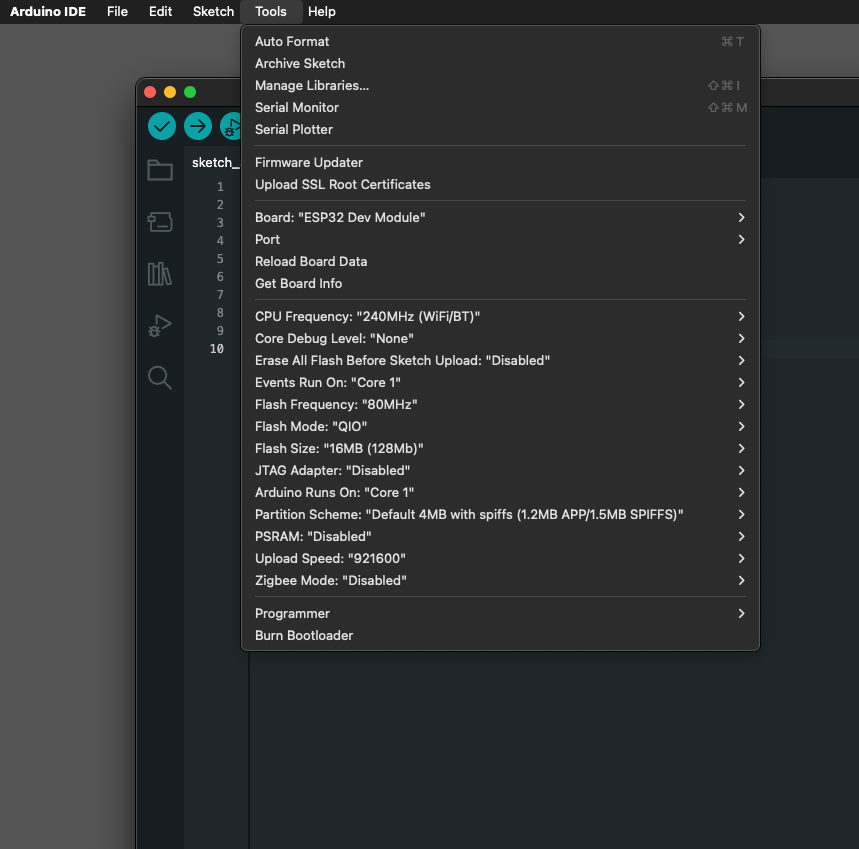
Task: Click the Start Debugging toolbar button
Action: (x=231, y=127)
